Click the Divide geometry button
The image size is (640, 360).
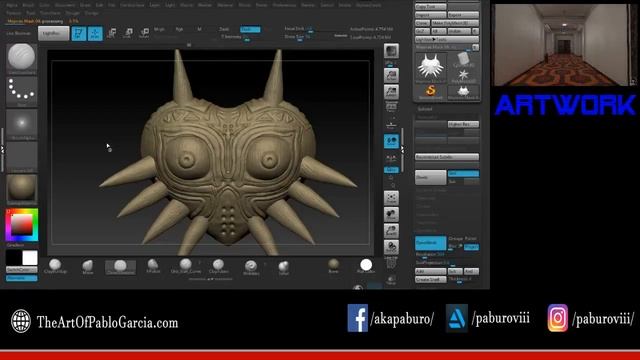pos(430,178)
